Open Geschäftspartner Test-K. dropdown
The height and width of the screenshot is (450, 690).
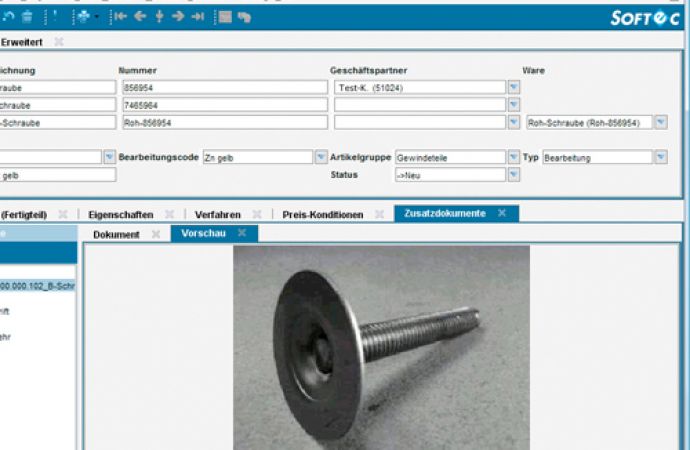tap(513, 87)
